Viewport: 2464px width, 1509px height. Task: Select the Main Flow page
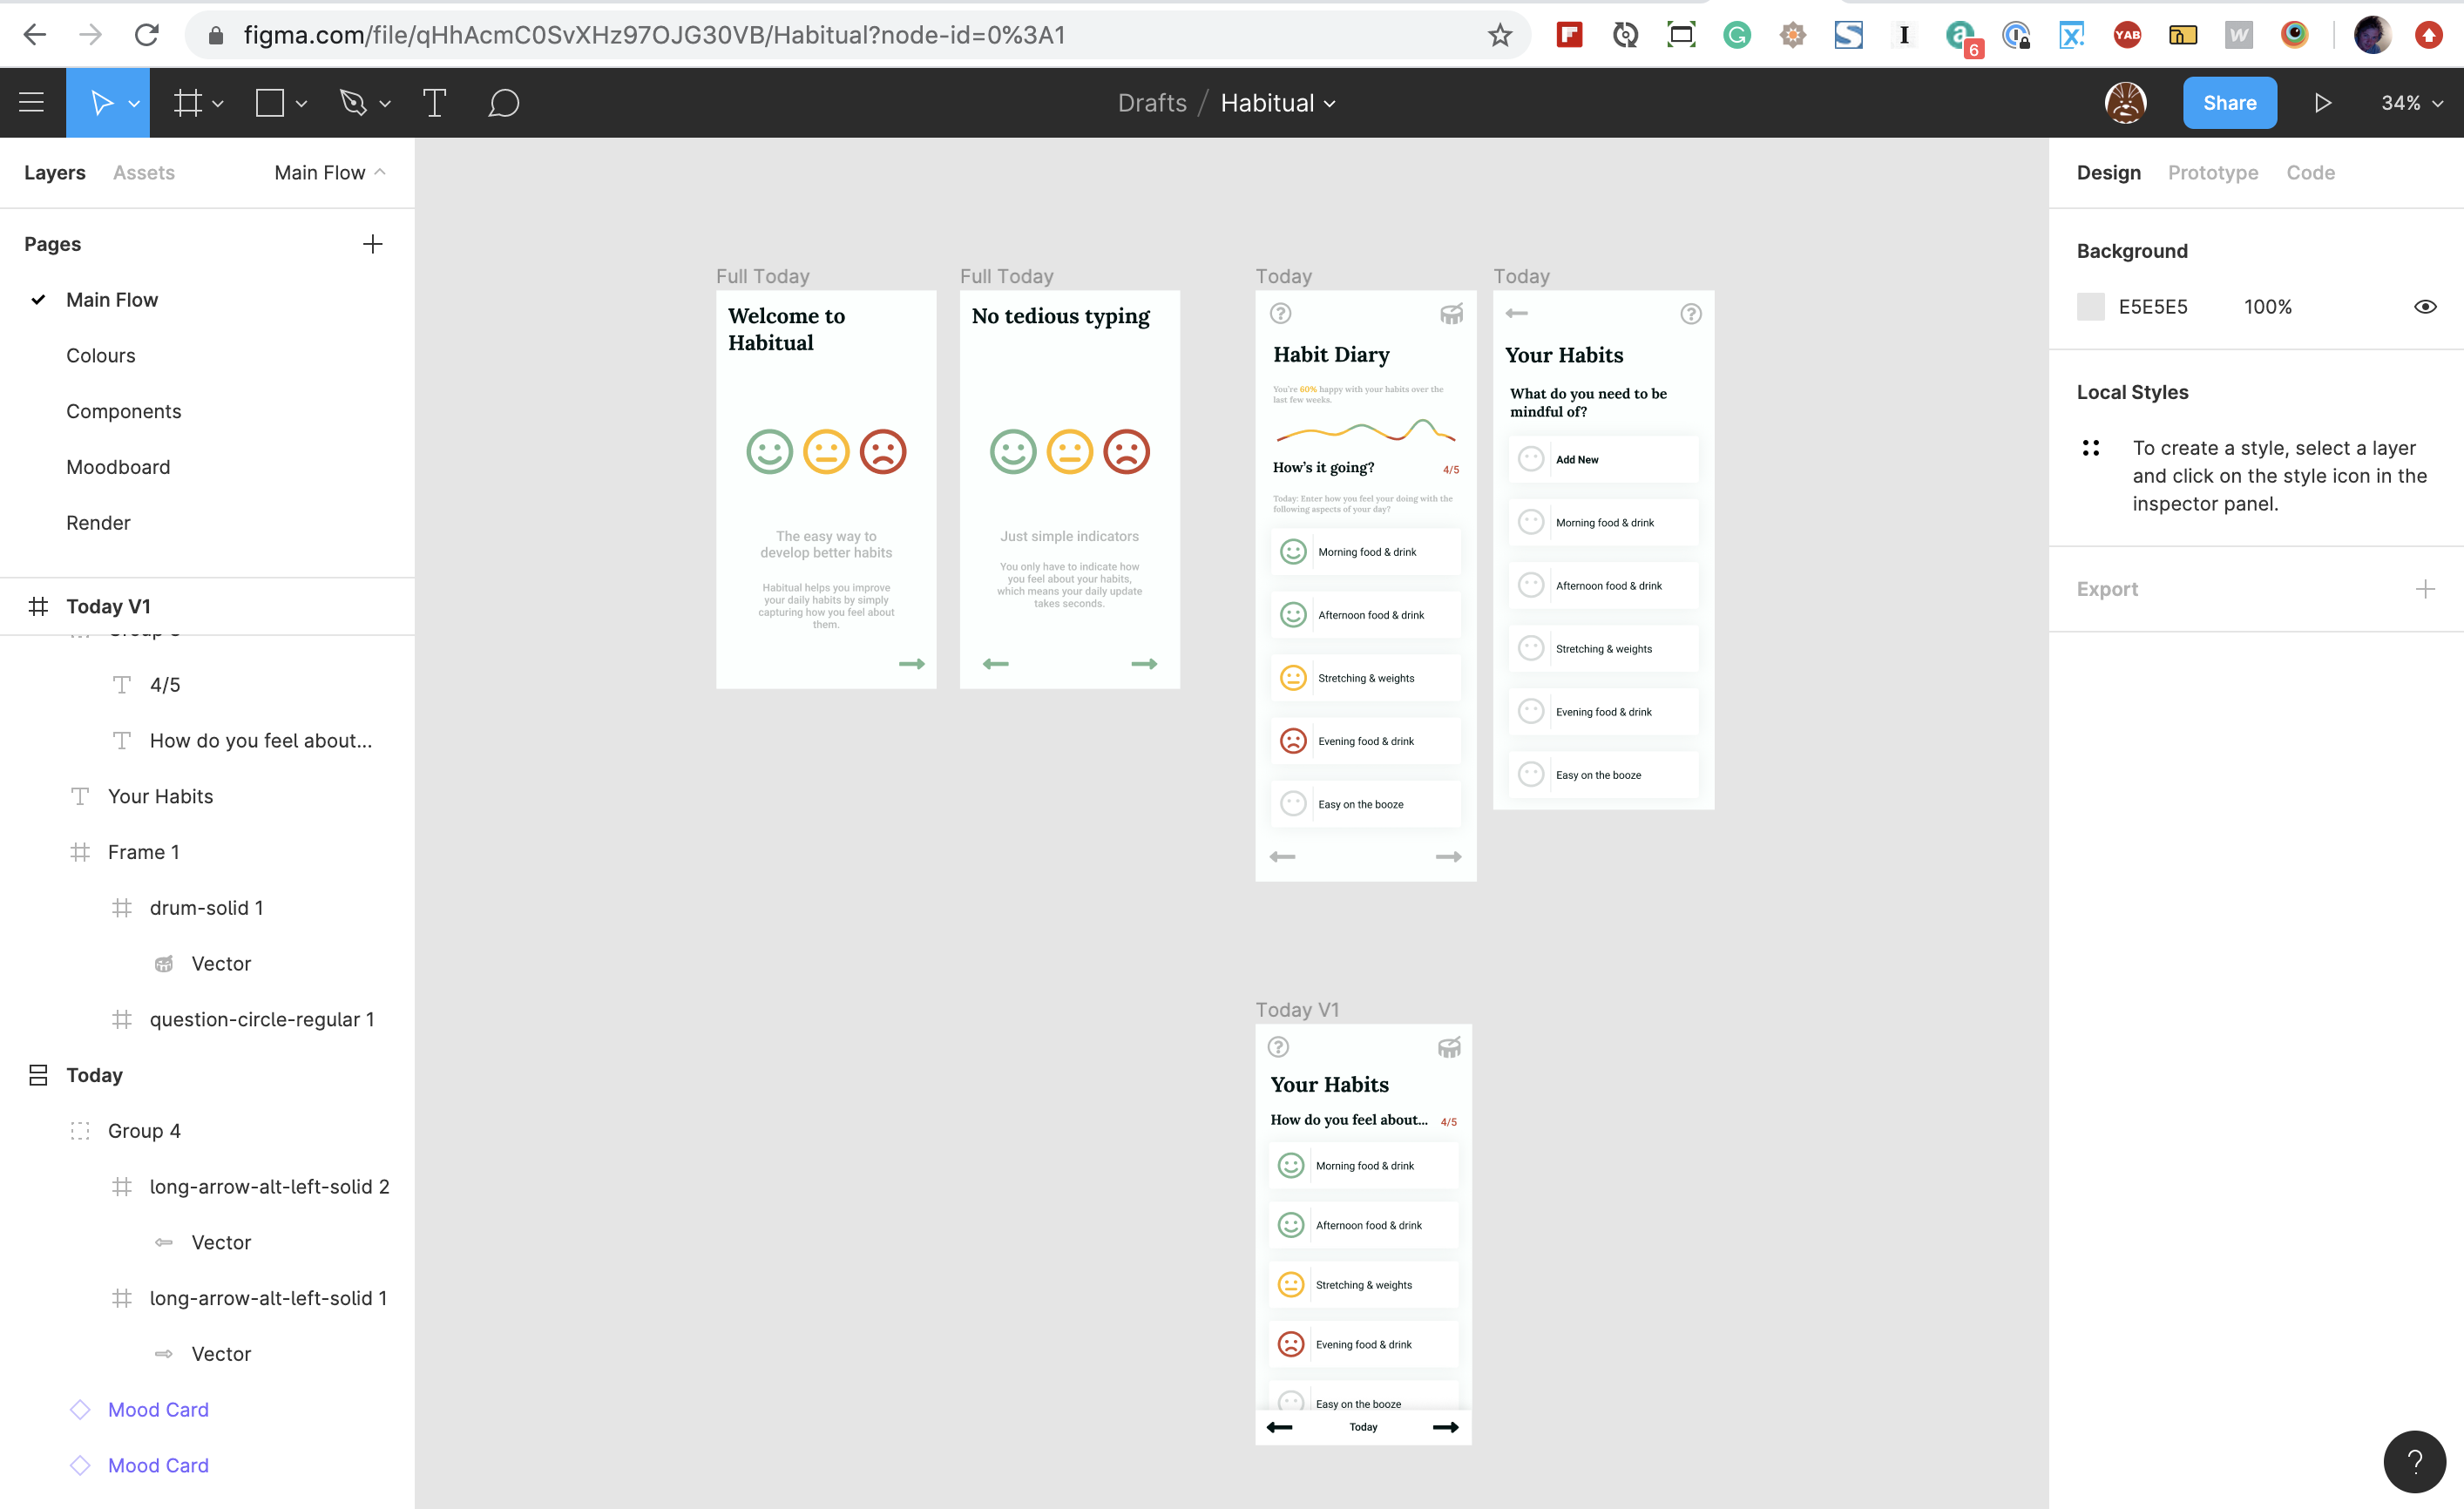(112, 300)
